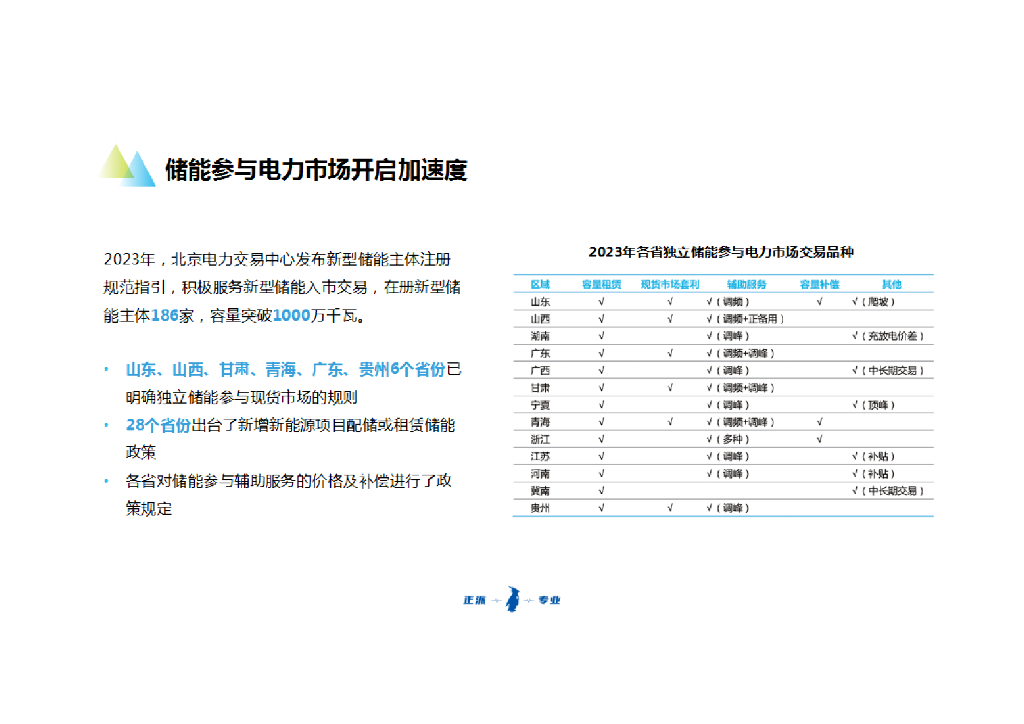Click the footer word 专业
The width and height of the screenshot is (1024, 724).
click(549, 600)
